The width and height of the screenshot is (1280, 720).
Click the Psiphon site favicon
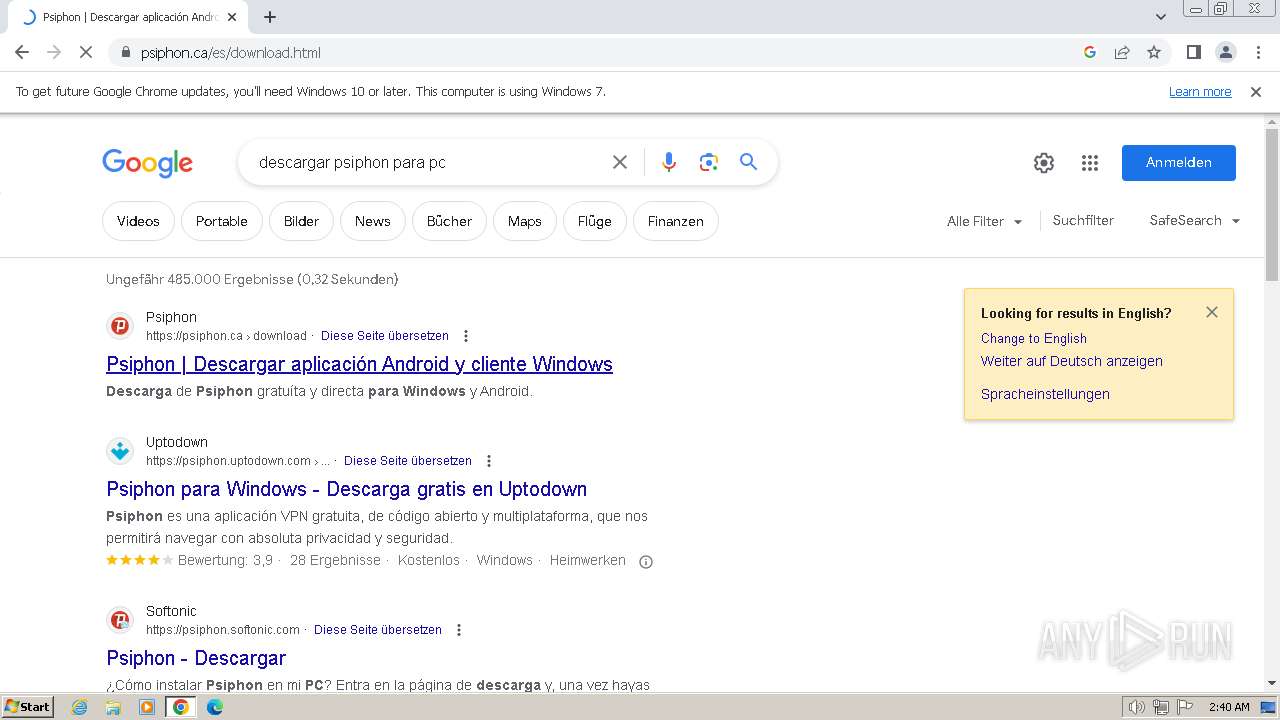[120, 326]
